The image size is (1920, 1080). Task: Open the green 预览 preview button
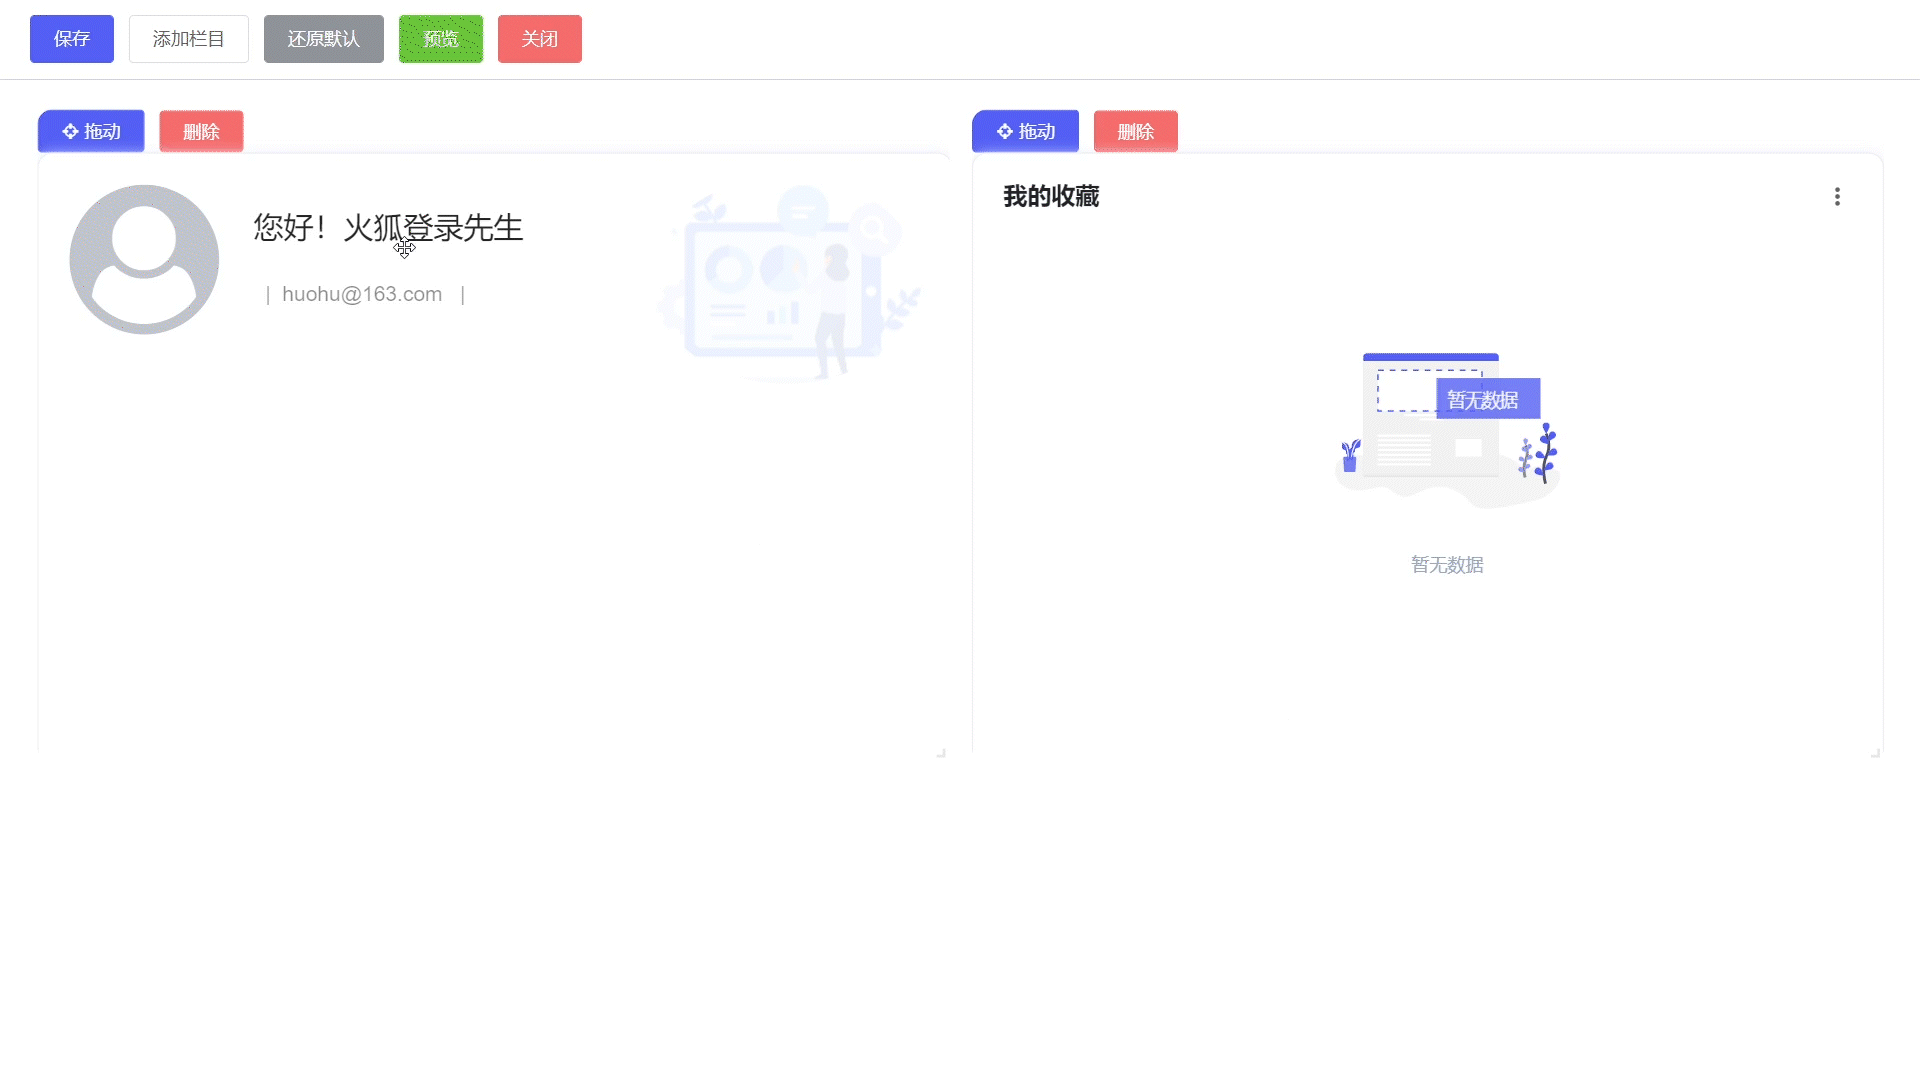[x=440, y=39]
